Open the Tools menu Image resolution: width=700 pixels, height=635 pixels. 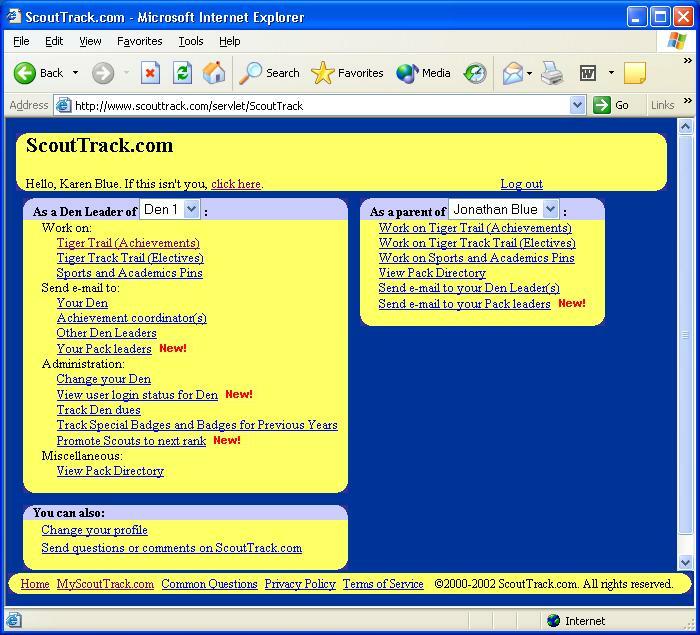[x=191, y=41]
